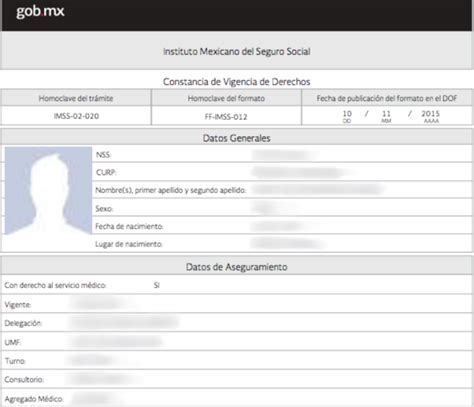This screenshot has height=407, width=474.
Task: Click the Sexo label
Action: coord(104,209)
